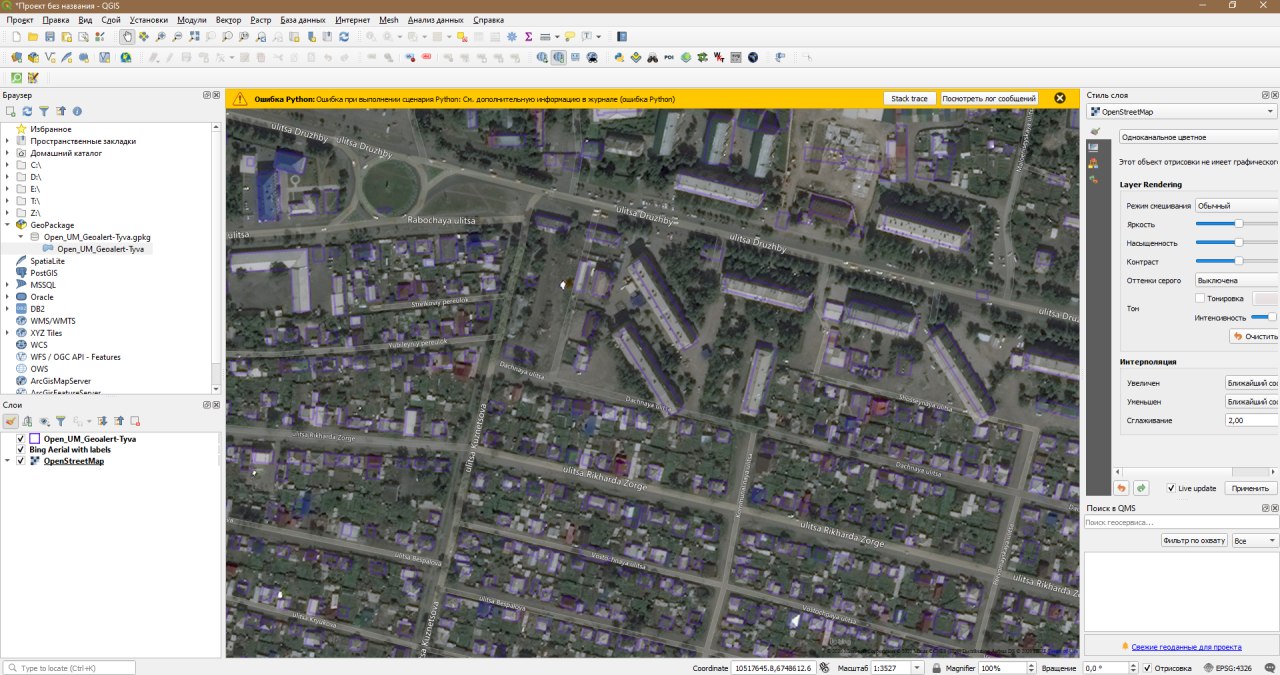Viewport: 1280px width, 675px height.
Task: Open the Слой menu
Action: tap(111, 20)
